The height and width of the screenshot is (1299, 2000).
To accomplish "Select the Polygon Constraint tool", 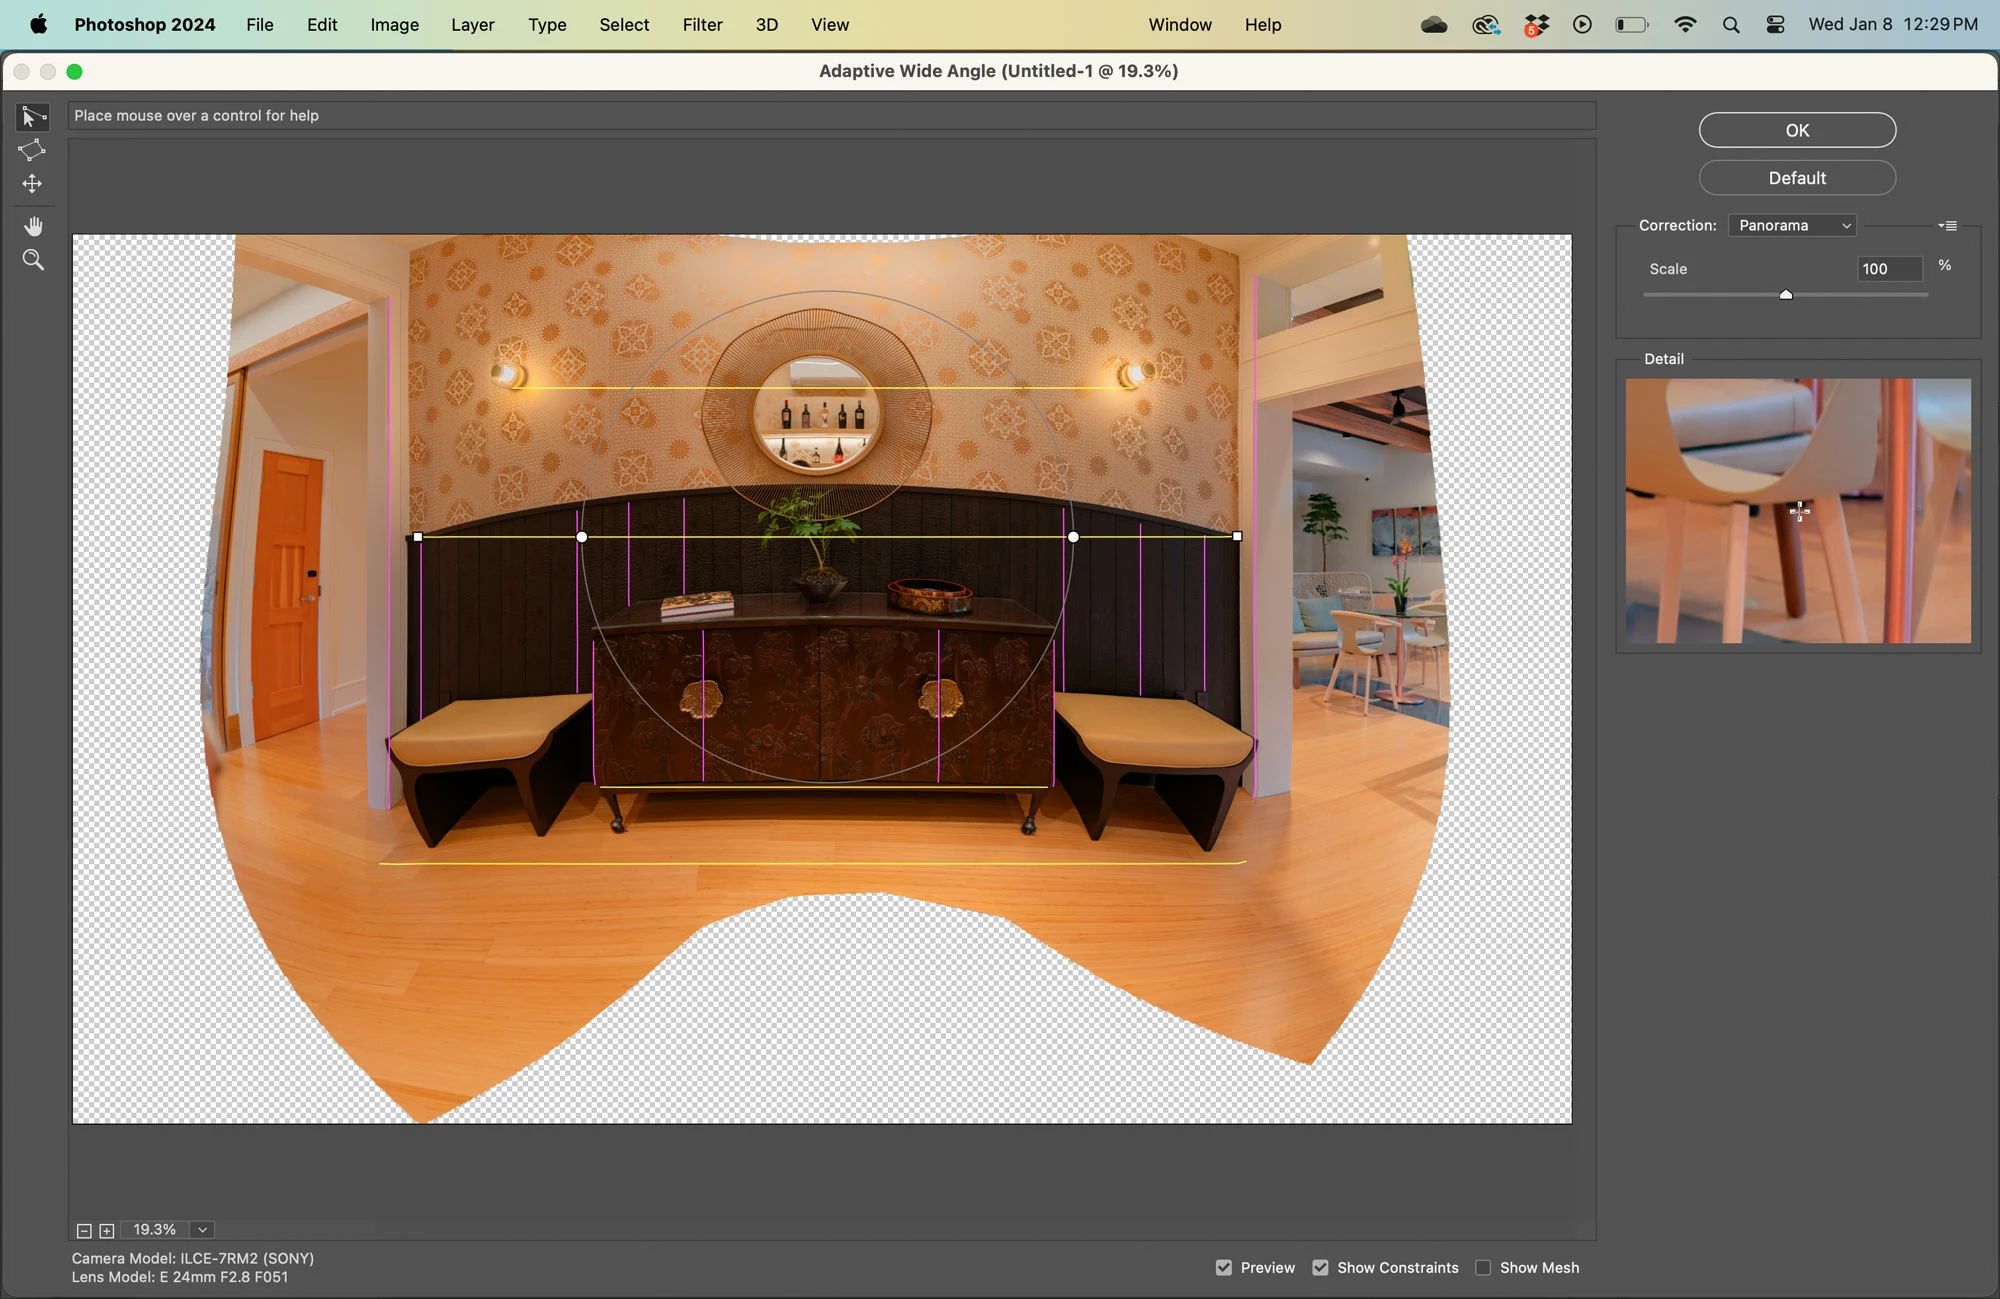I will (x=32, y=151).
